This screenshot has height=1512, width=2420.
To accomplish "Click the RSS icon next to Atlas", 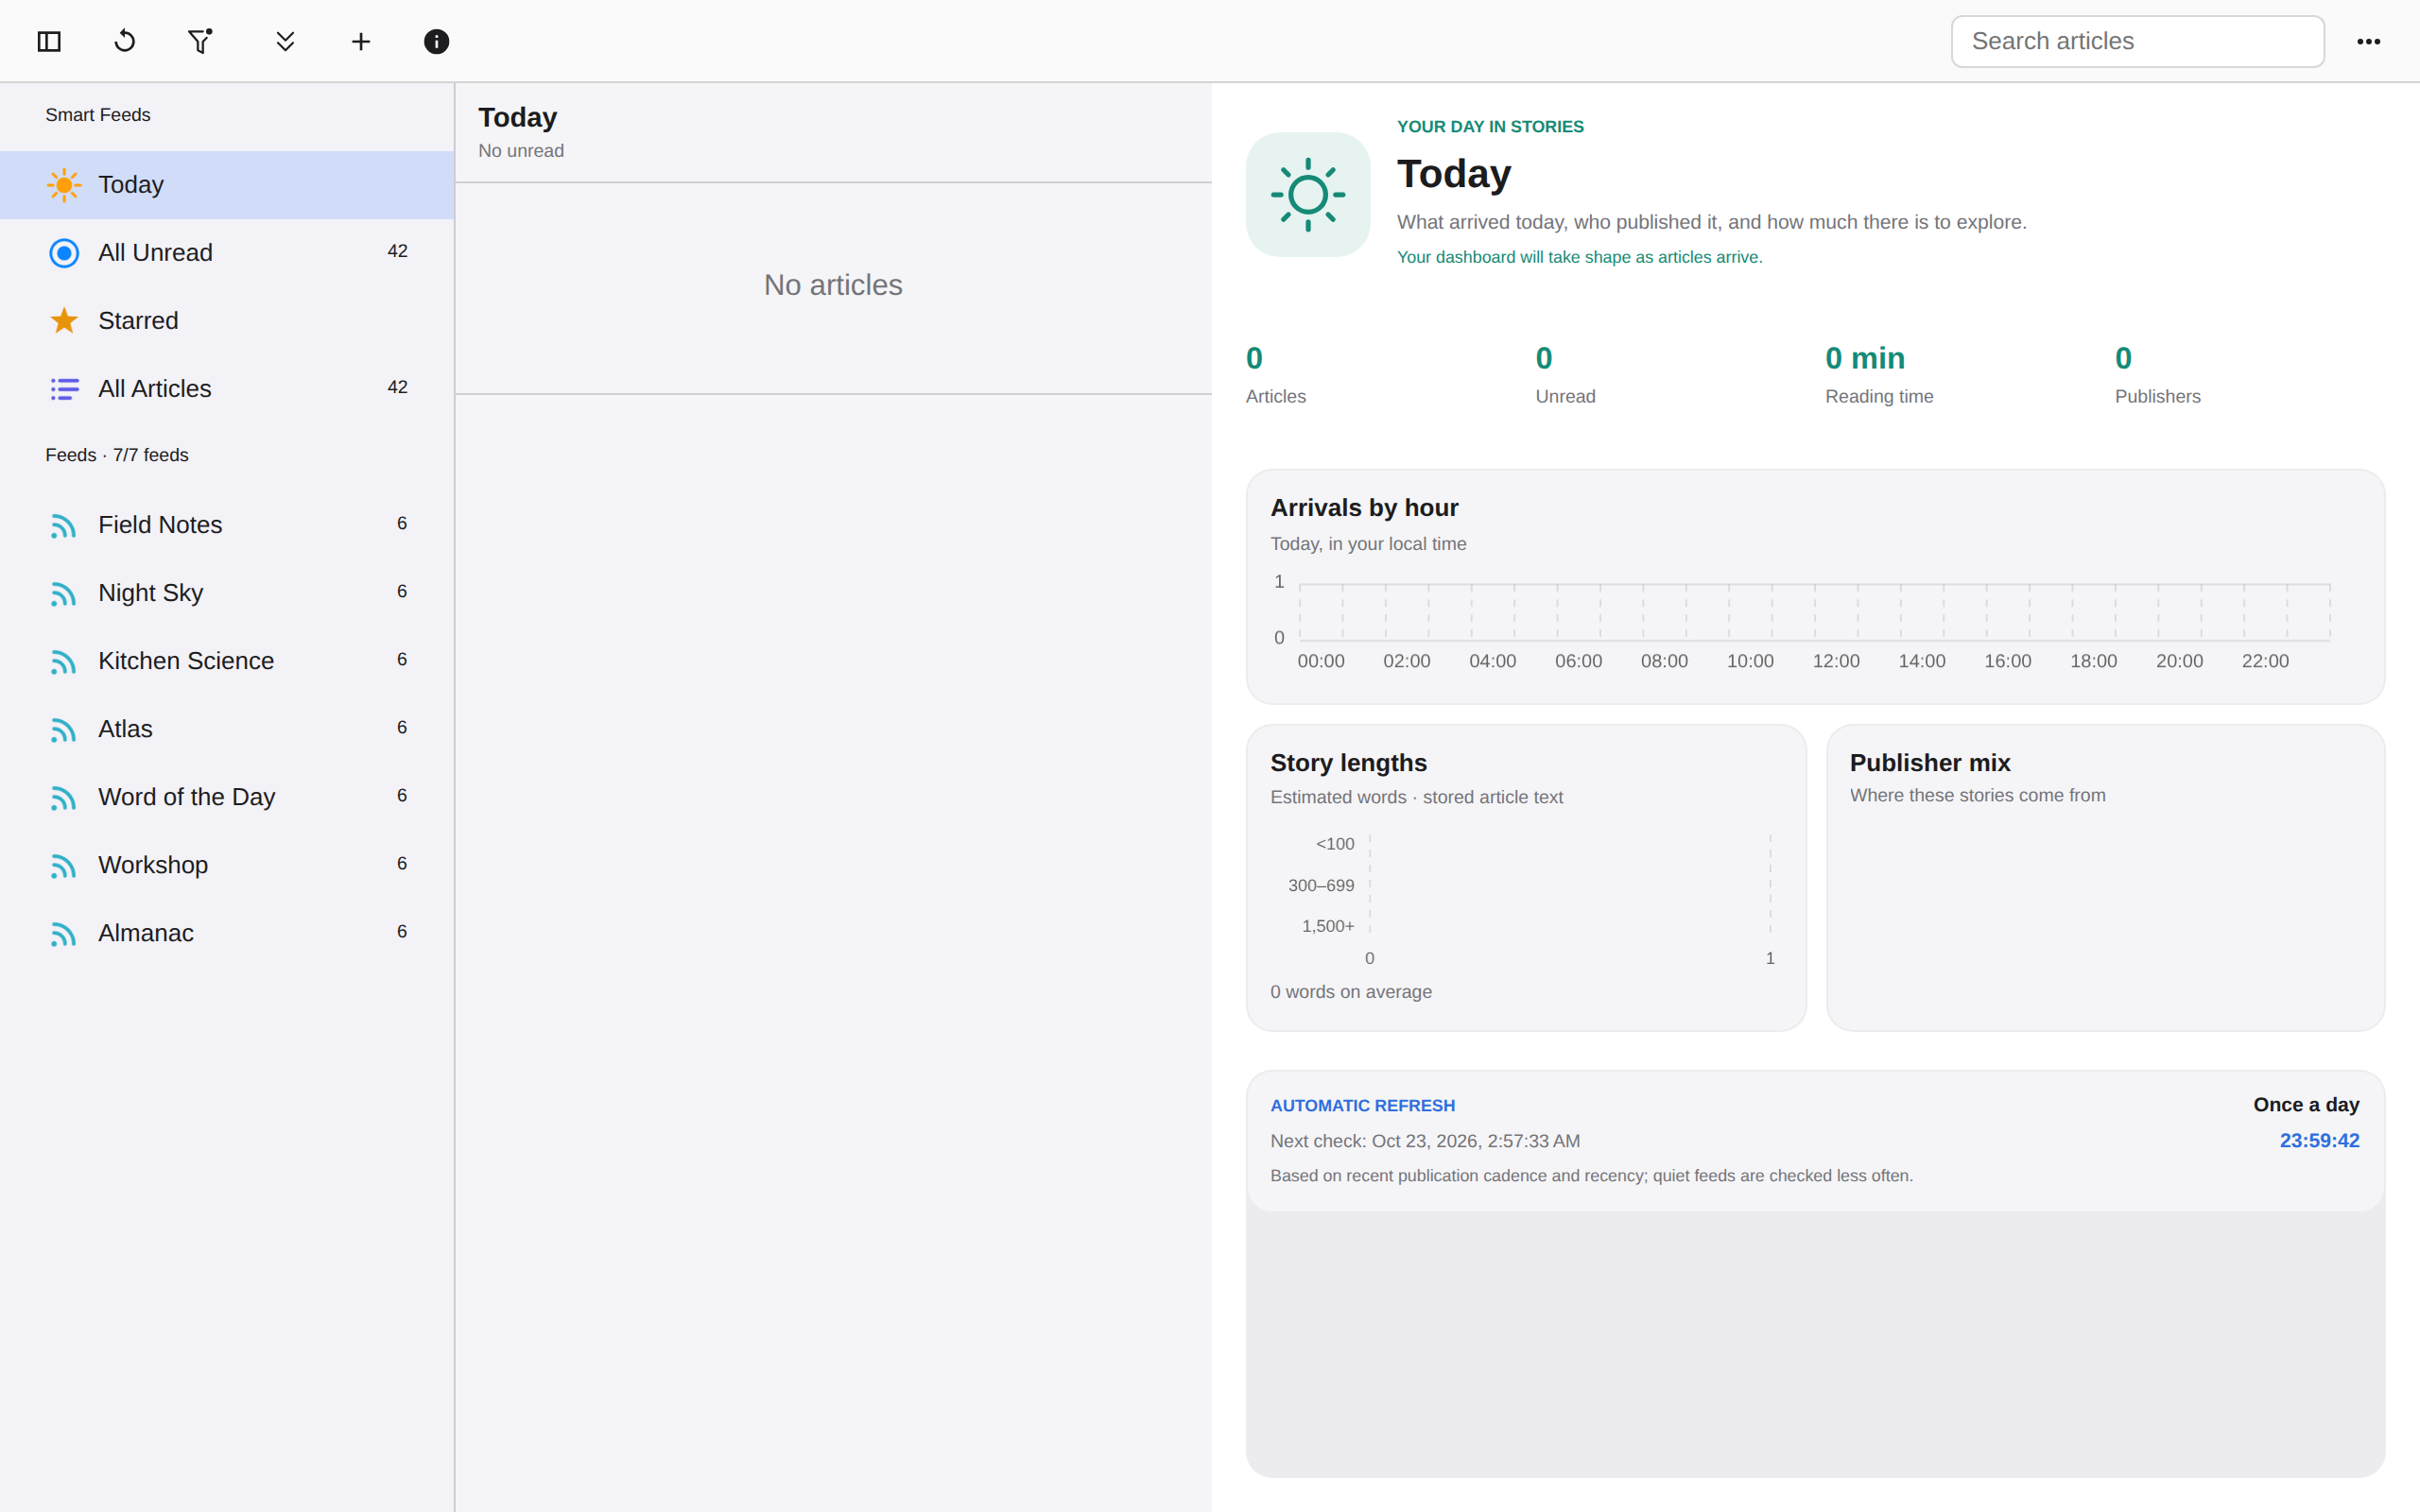I will pos(64,730).
